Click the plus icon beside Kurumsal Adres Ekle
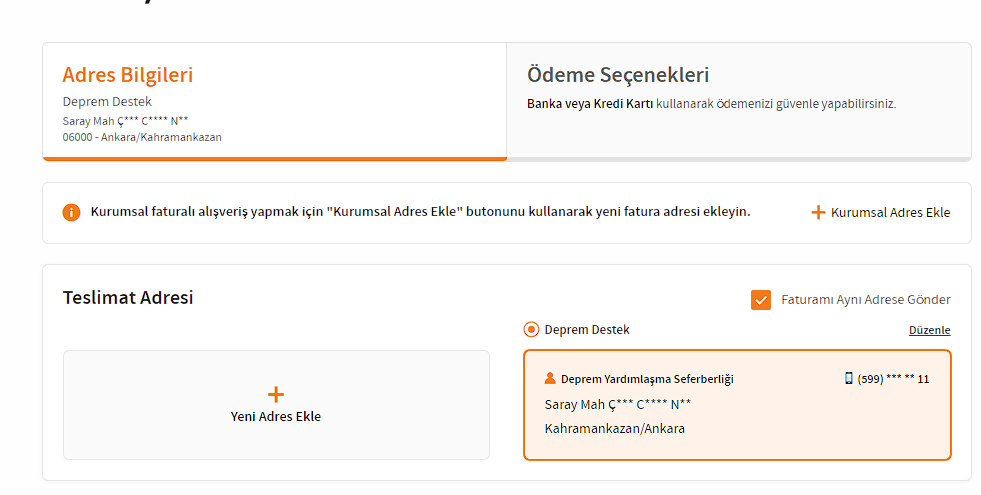 click(818, 213)
